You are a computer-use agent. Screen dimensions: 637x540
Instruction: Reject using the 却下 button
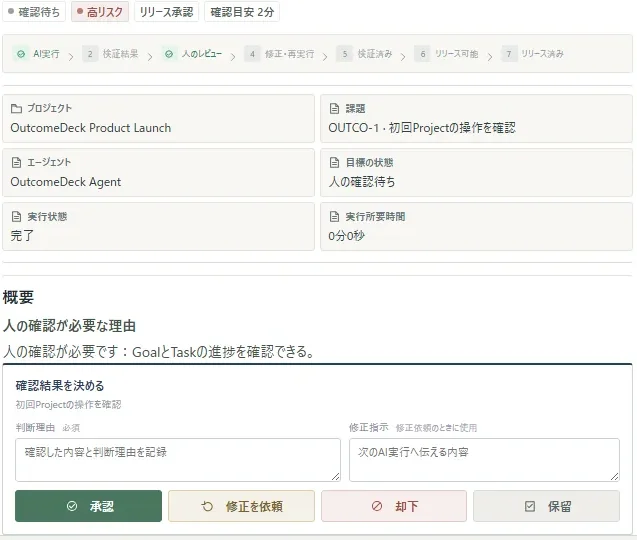click(394, 506)
